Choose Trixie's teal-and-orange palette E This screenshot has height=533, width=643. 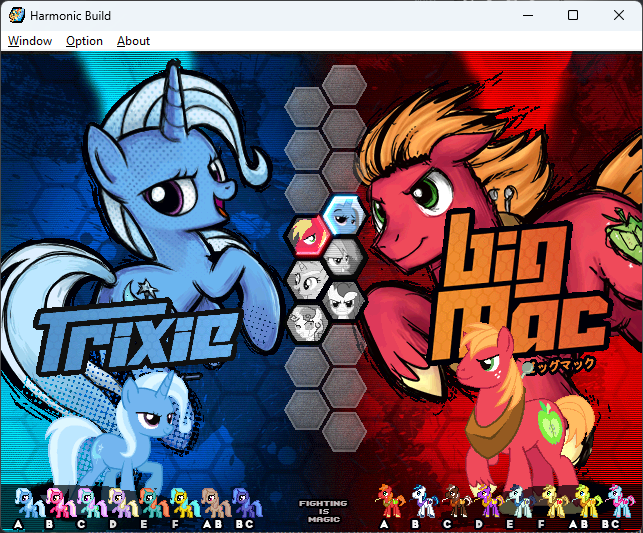pos(154,502)
